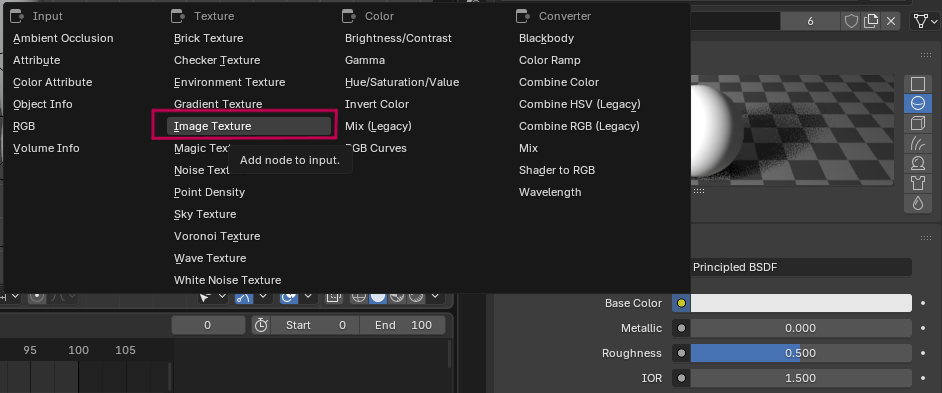Click the material preview sphere thumbnail
This screenshot has width=942, height=393.
pos(718,130)
